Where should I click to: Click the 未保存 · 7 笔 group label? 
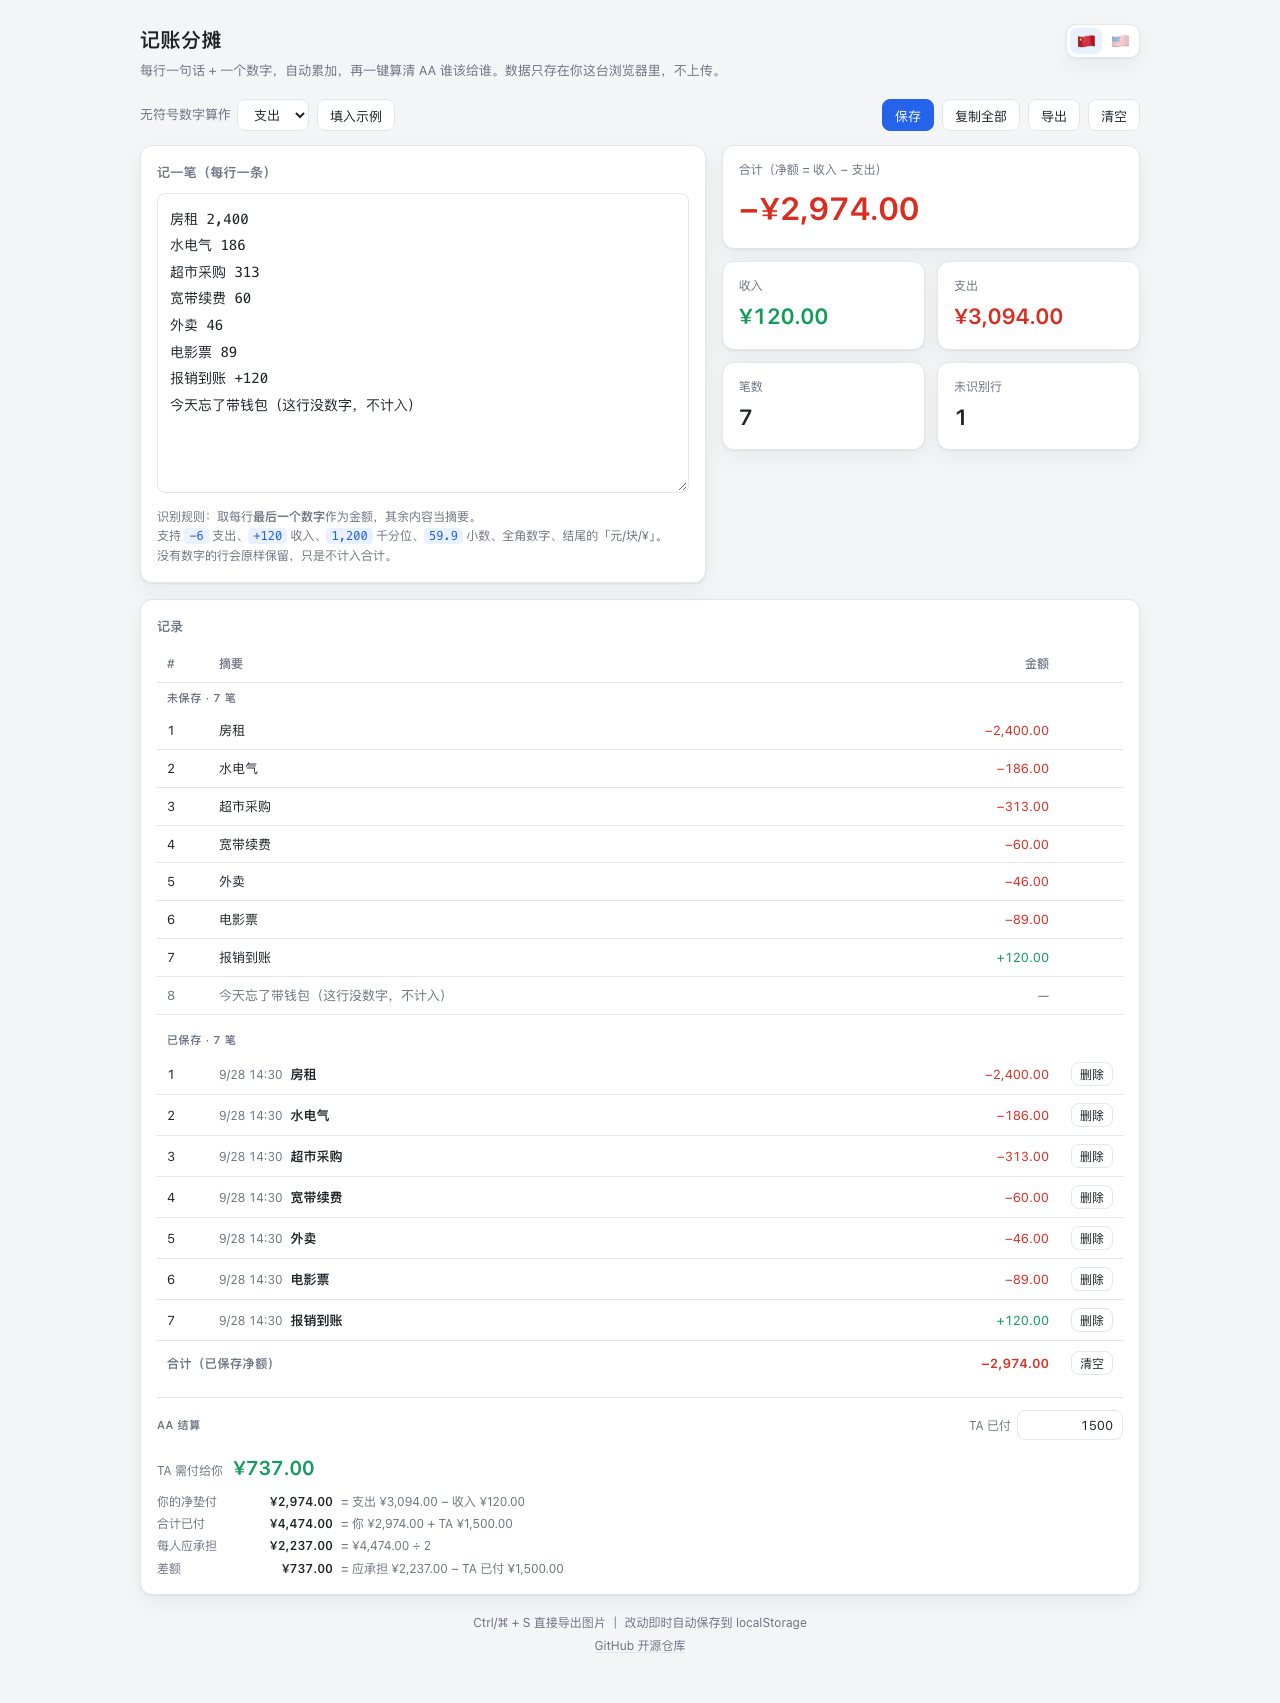[x=201, y=698]
